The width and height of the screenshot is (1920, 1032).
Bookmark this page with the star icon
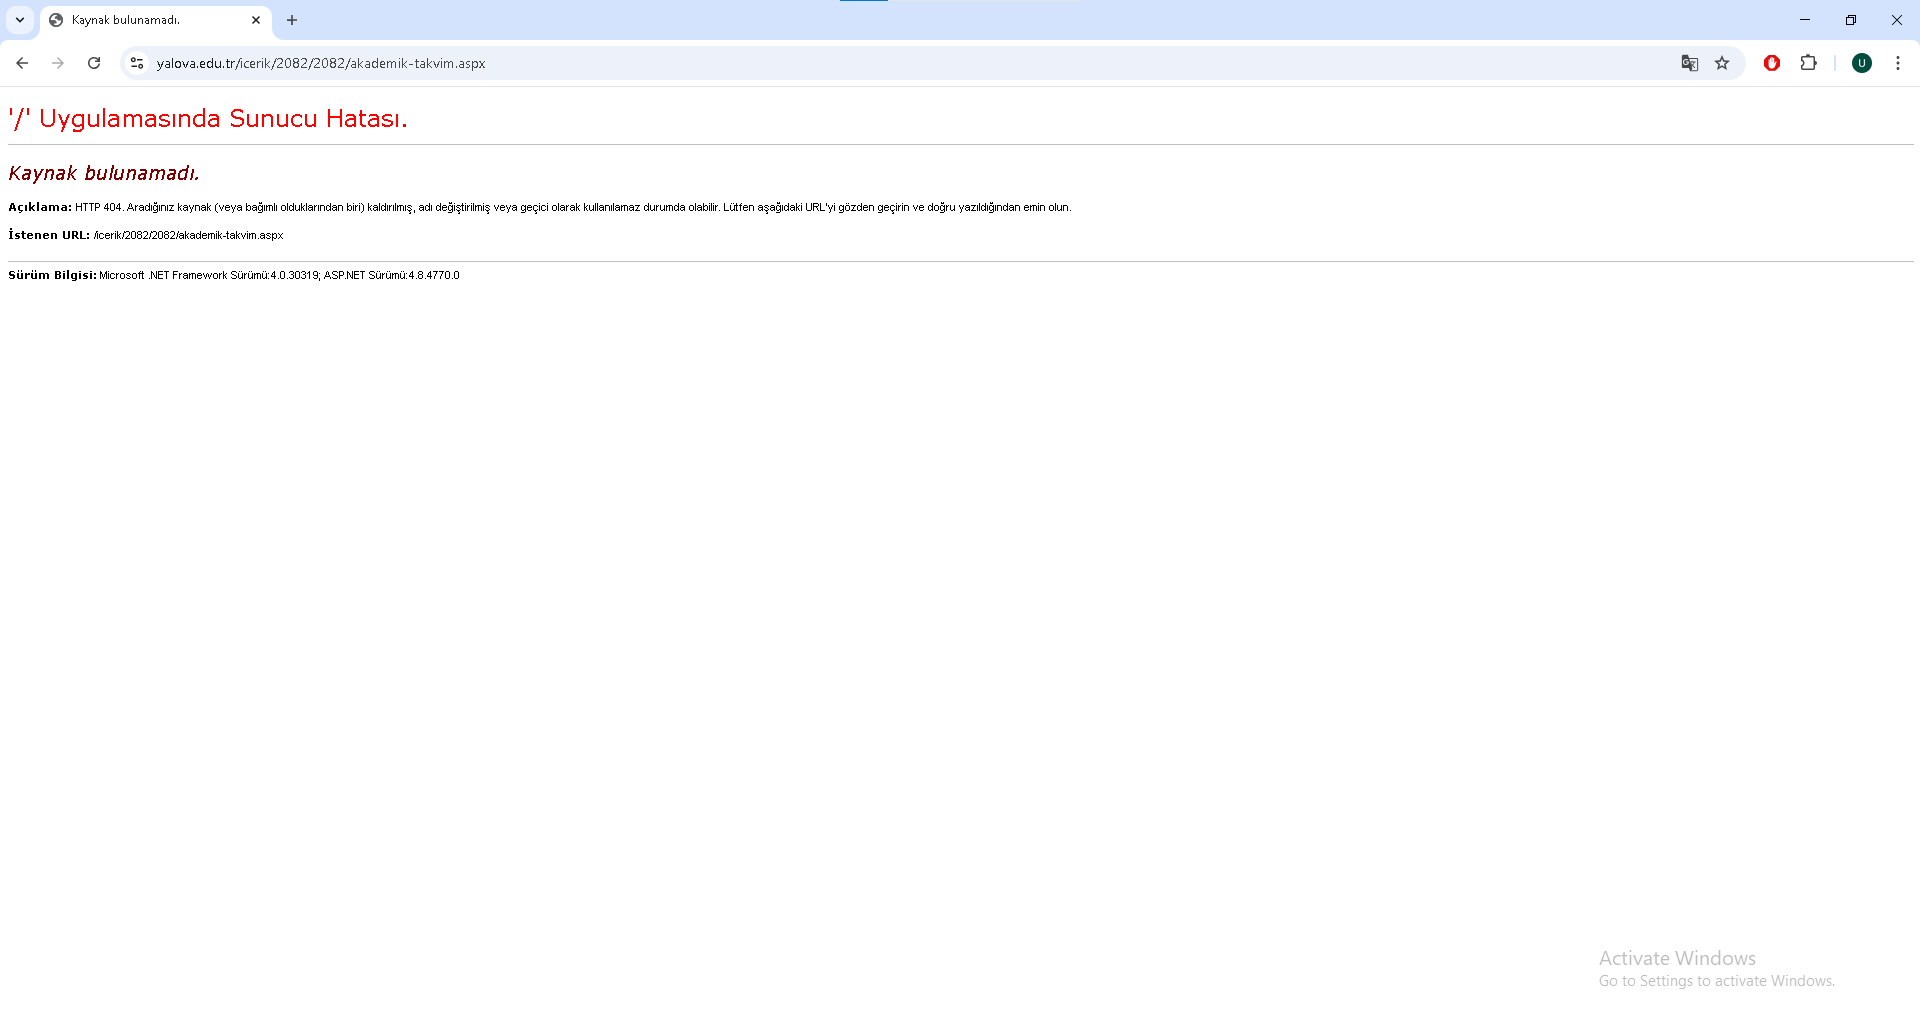[x=1722, y=63]
